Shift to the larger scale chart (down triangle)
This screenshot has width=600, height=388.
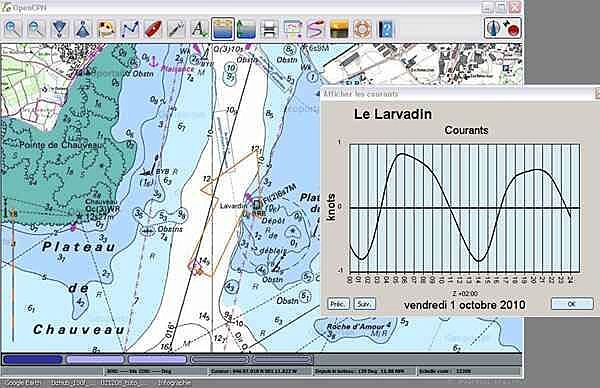tap(60, 29)
